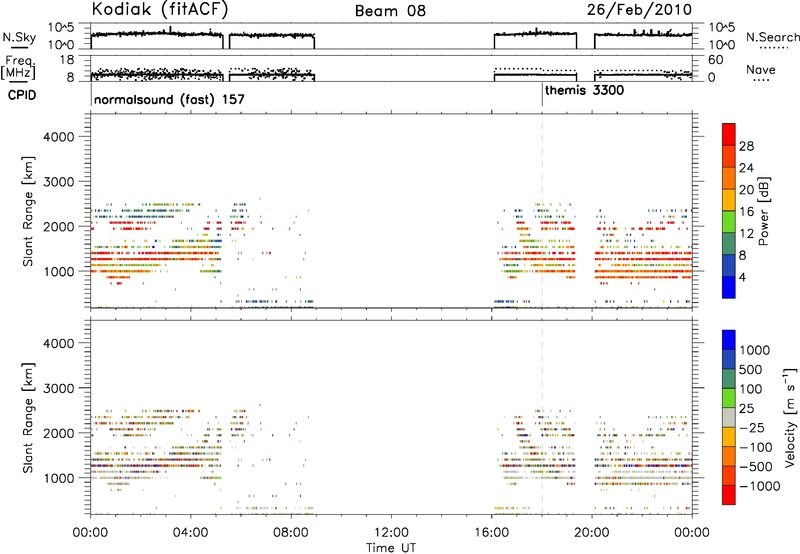Click the velocity panel 'Slant Range [km]' label
Viewport: 800px width, 554px height.
pyautogui.click(x=28, y=417)
